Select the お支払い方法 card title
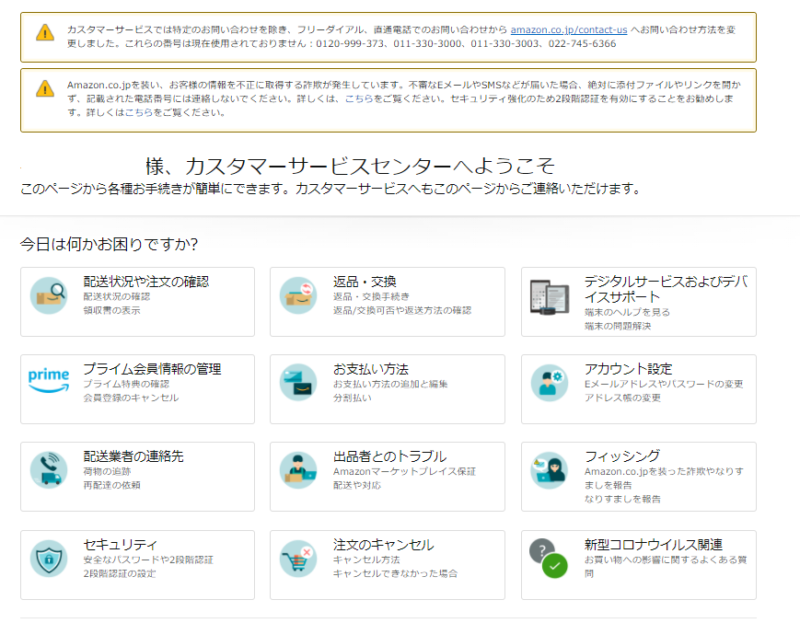This screenshot has height=623, width=800. point(371,369)
